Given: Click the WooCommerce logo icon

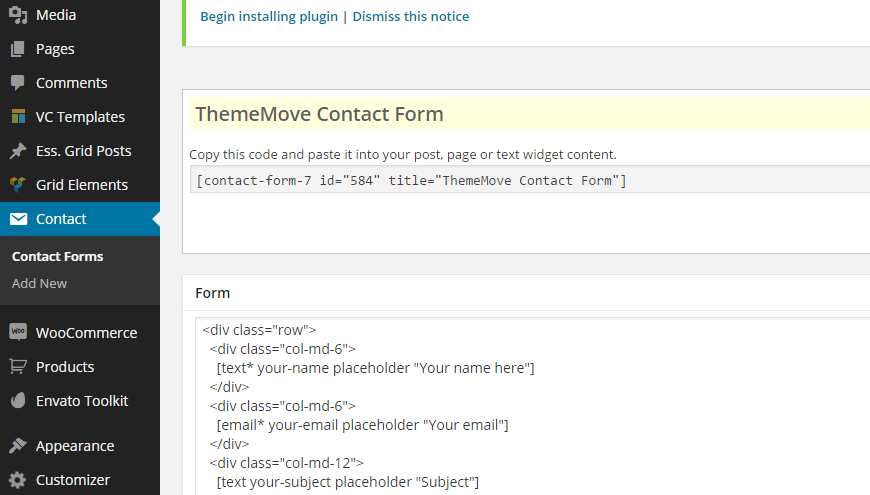Looking at the screenshot, I should pos(17,333).
